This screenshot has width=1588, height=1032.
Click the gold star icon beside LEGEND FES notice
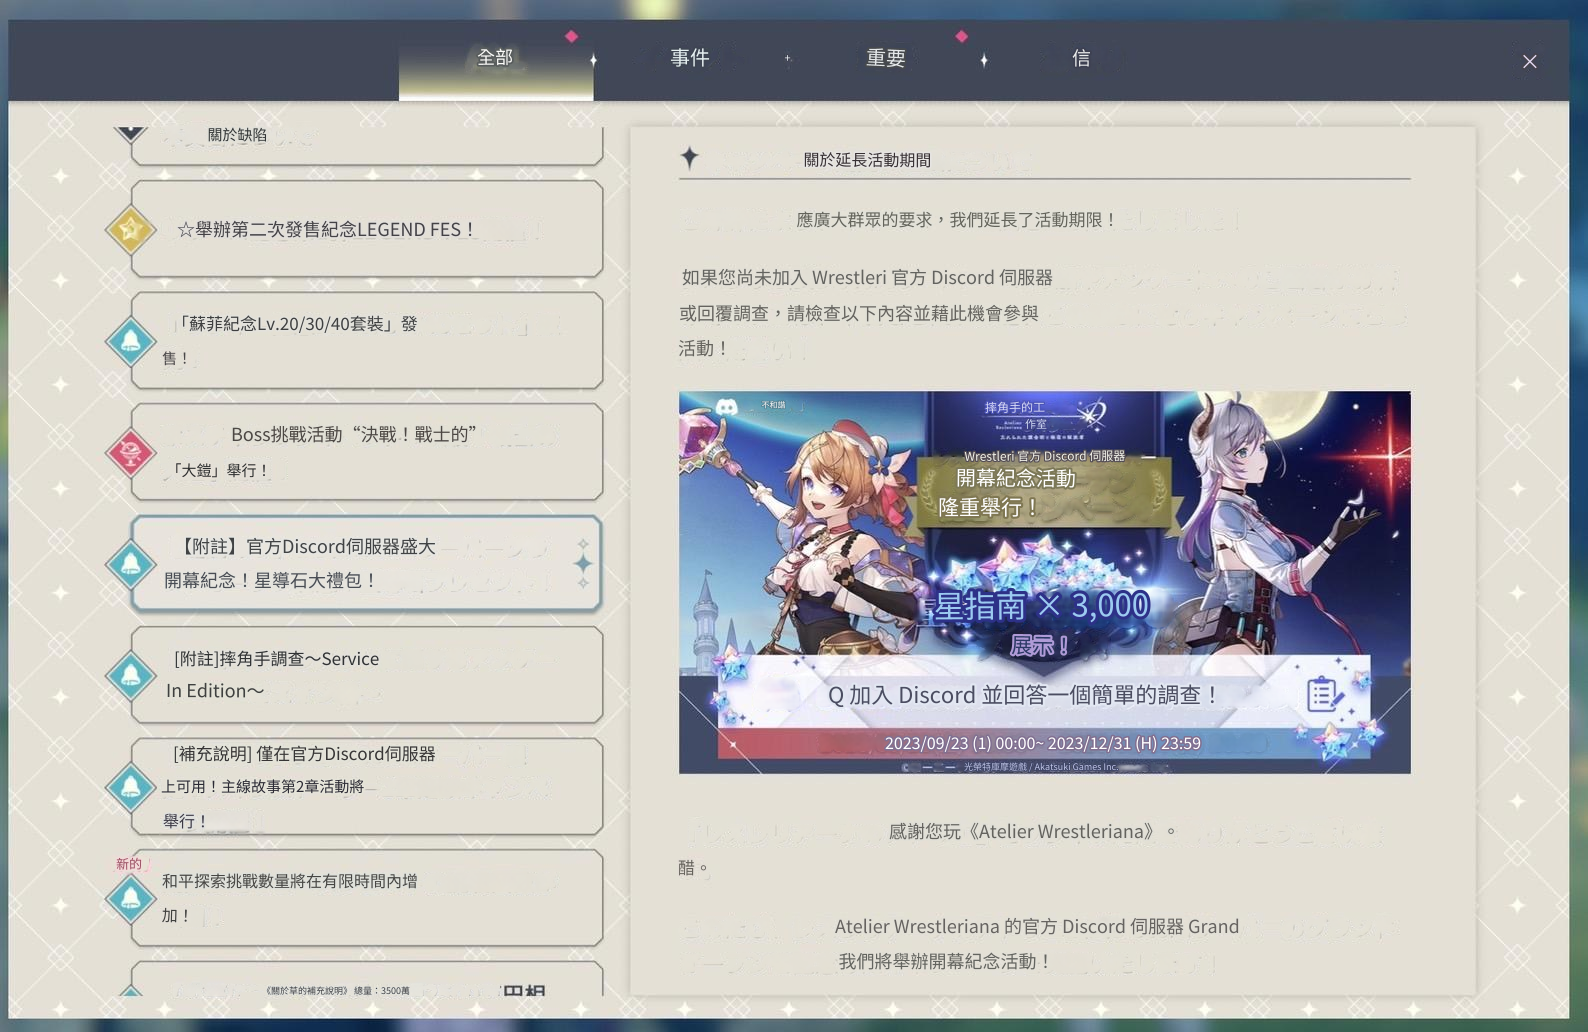click(130, 229)
